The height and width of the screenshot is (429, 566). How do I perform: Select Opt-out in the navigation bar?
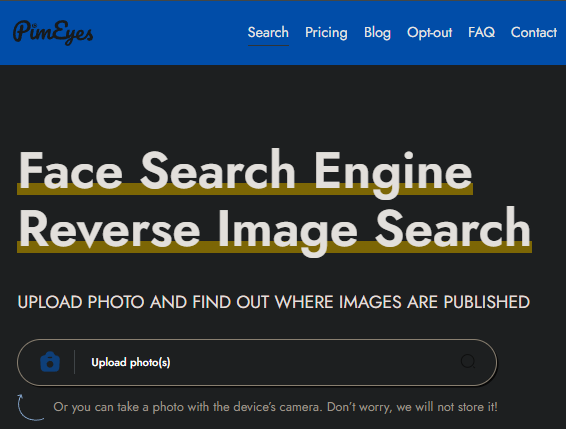click(430, 33)
